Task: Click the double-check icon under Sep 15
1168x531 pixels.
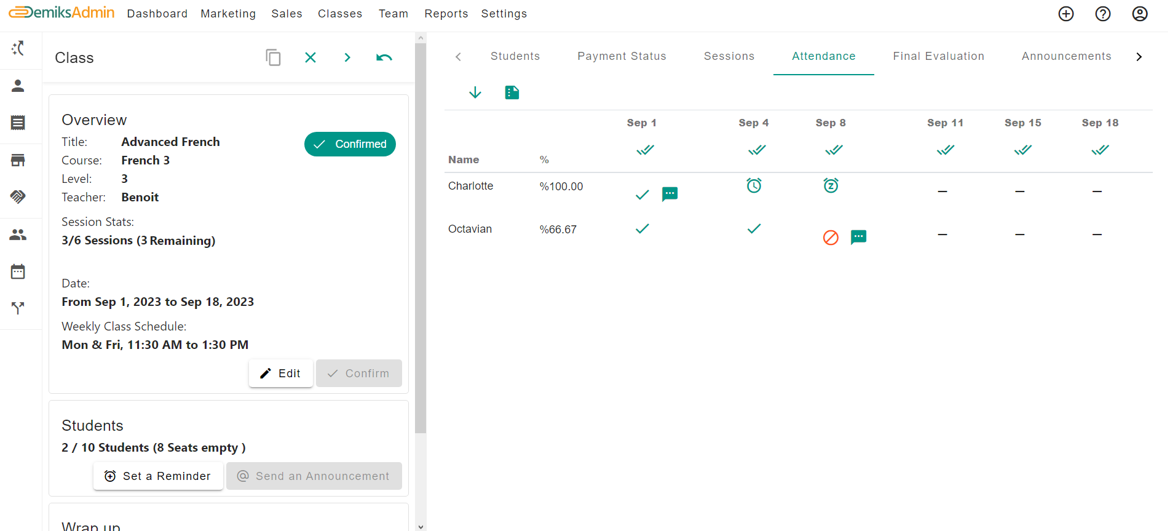Action: tap(1023, 150)
